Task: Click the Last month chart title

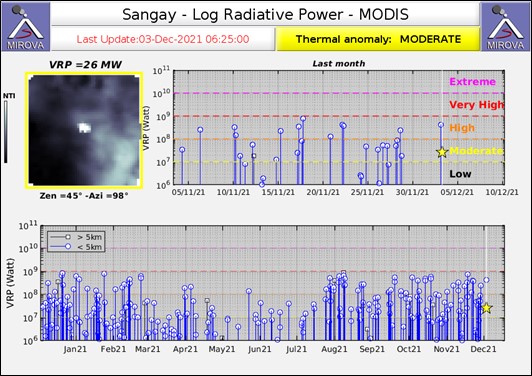Action: [339, 63]
